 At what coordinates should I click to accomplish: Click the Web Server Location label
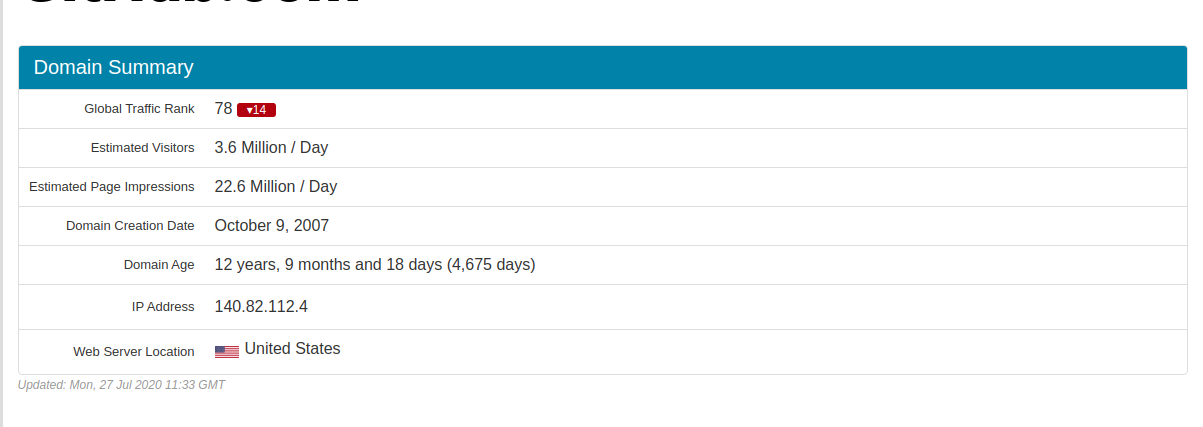click(x=134, y=352)
